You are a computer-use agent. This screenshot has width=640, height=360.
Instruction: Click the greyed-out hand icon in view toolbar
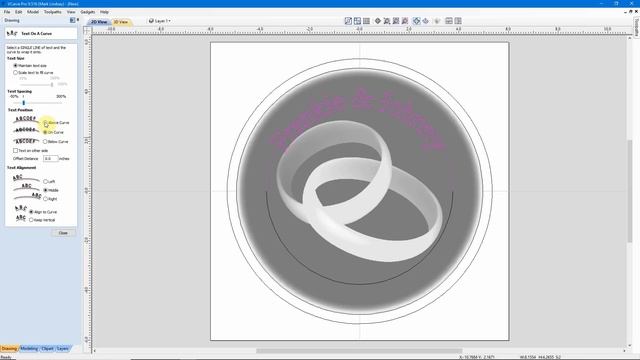[x=438, y=21]
